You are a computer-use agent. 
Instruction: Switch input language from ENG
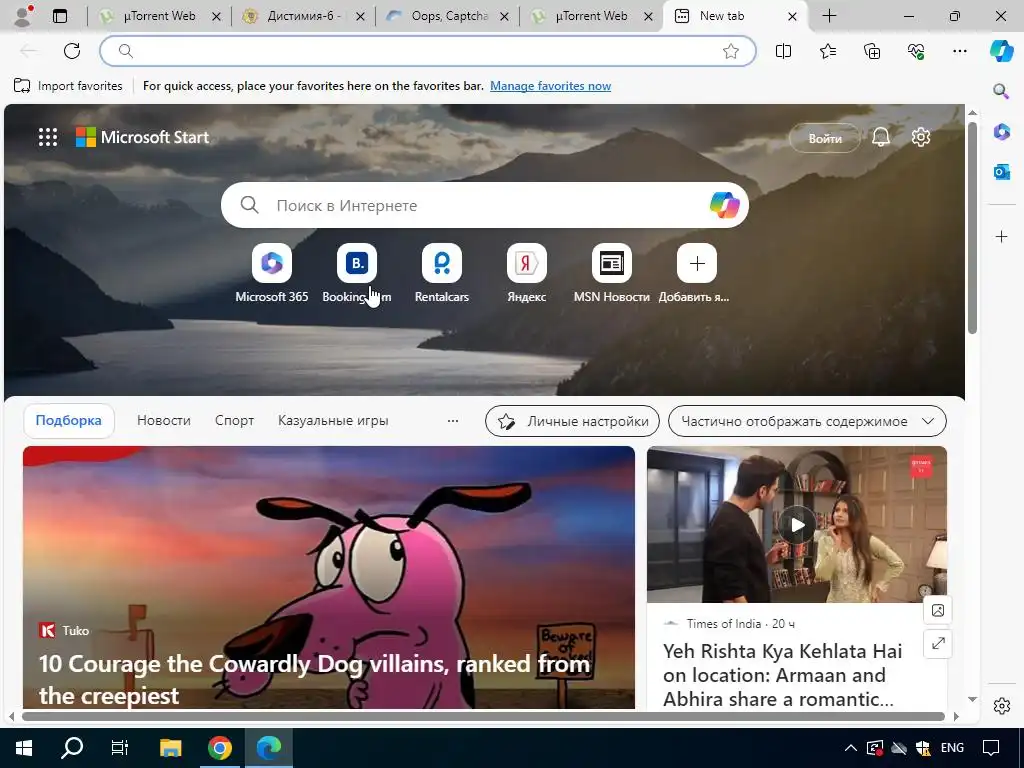pyautogui.click(x=952, y=748)
